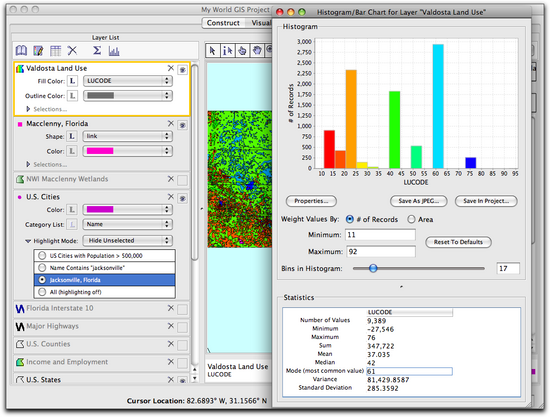Image resolution: width=550 pixels, height=417 pixels.
Task: Open the Macclenny magenta Color dropdown
Action: (x=128, y=151)
